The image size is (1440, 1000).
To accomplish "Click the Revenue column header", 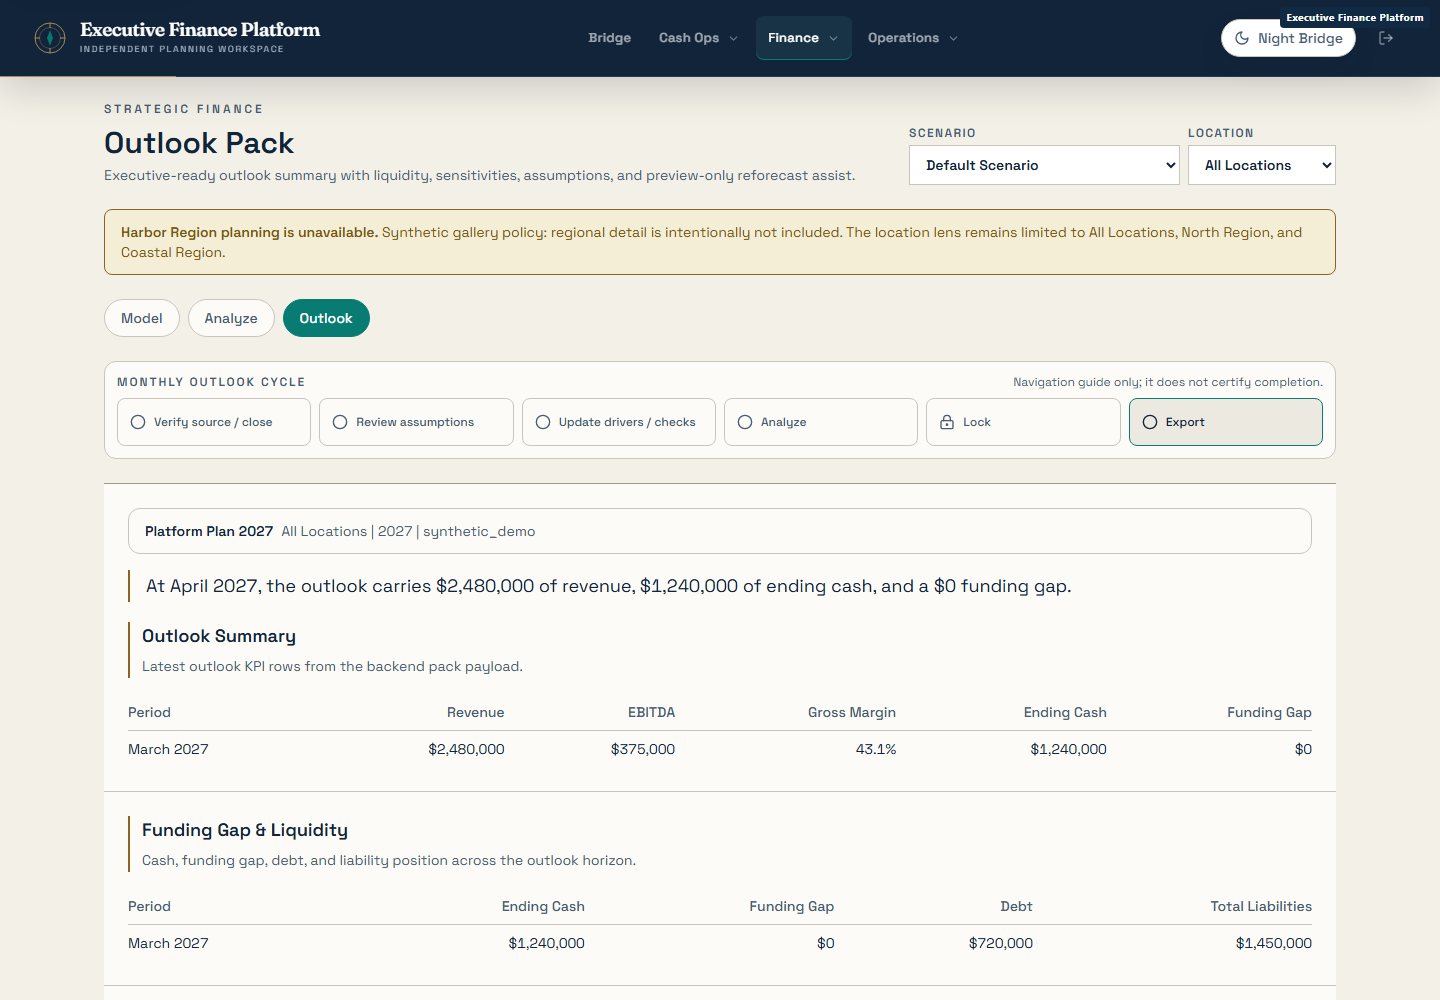I will click(x=475, y=712).
